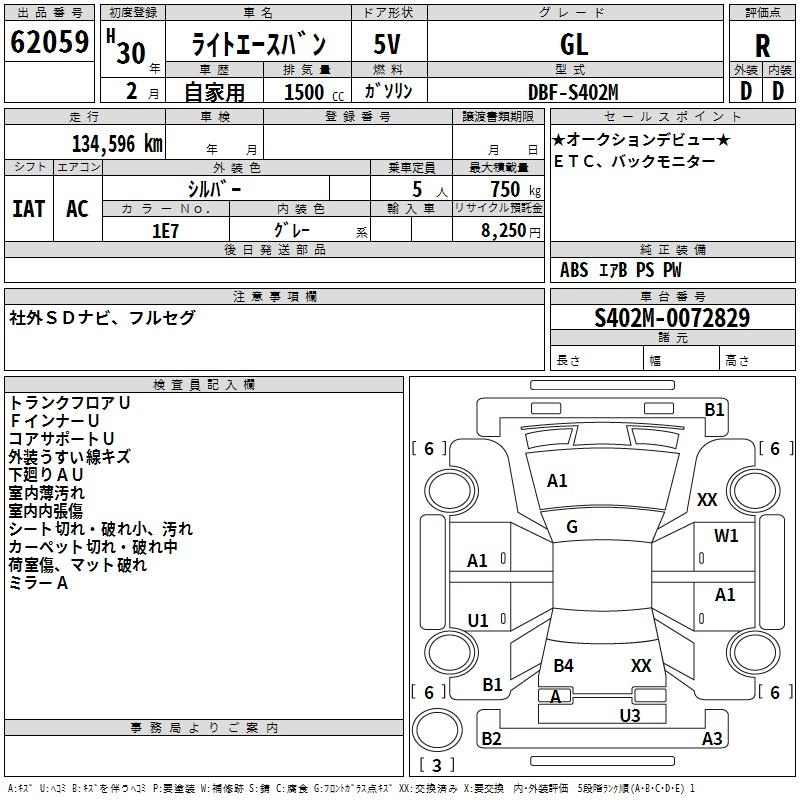The width and height of the screenshot is (800, 800).
Task: Select the interior color グレー
Action: pos(292,230)
